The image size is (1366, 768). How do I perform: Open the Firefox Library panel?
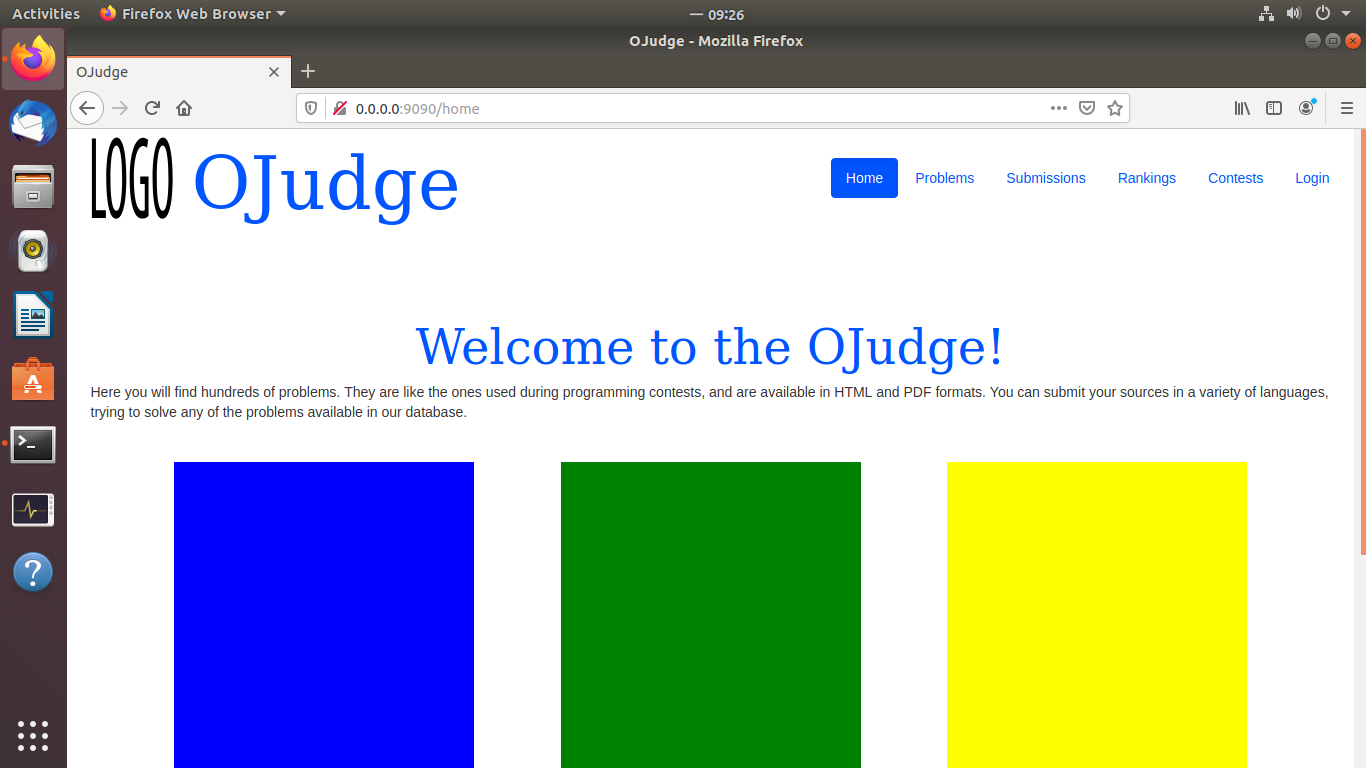1242,108
